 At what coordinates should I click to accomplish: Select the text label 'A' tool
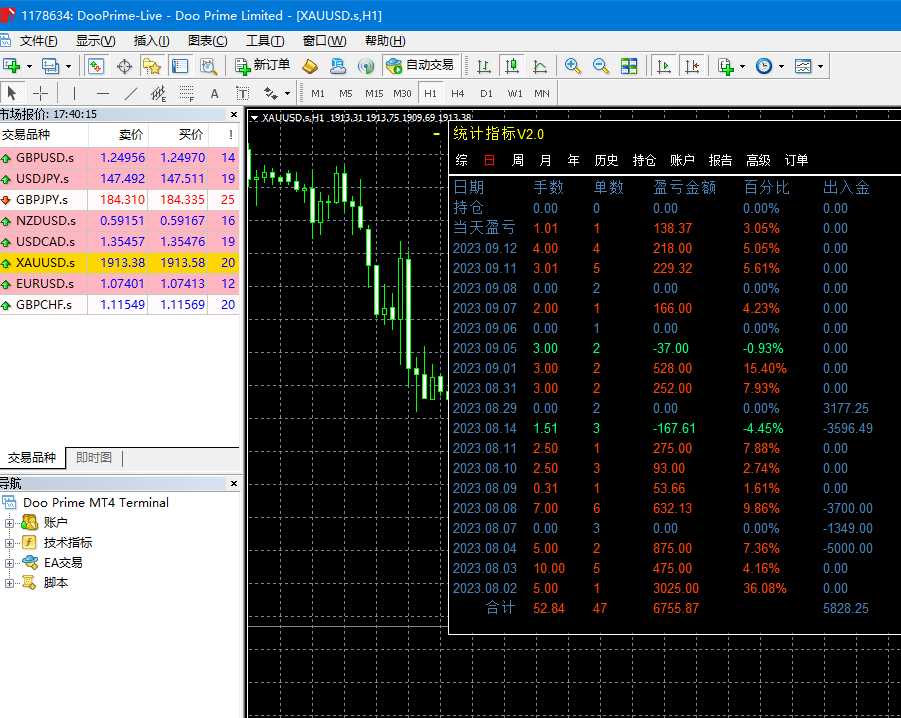[214, 94]
